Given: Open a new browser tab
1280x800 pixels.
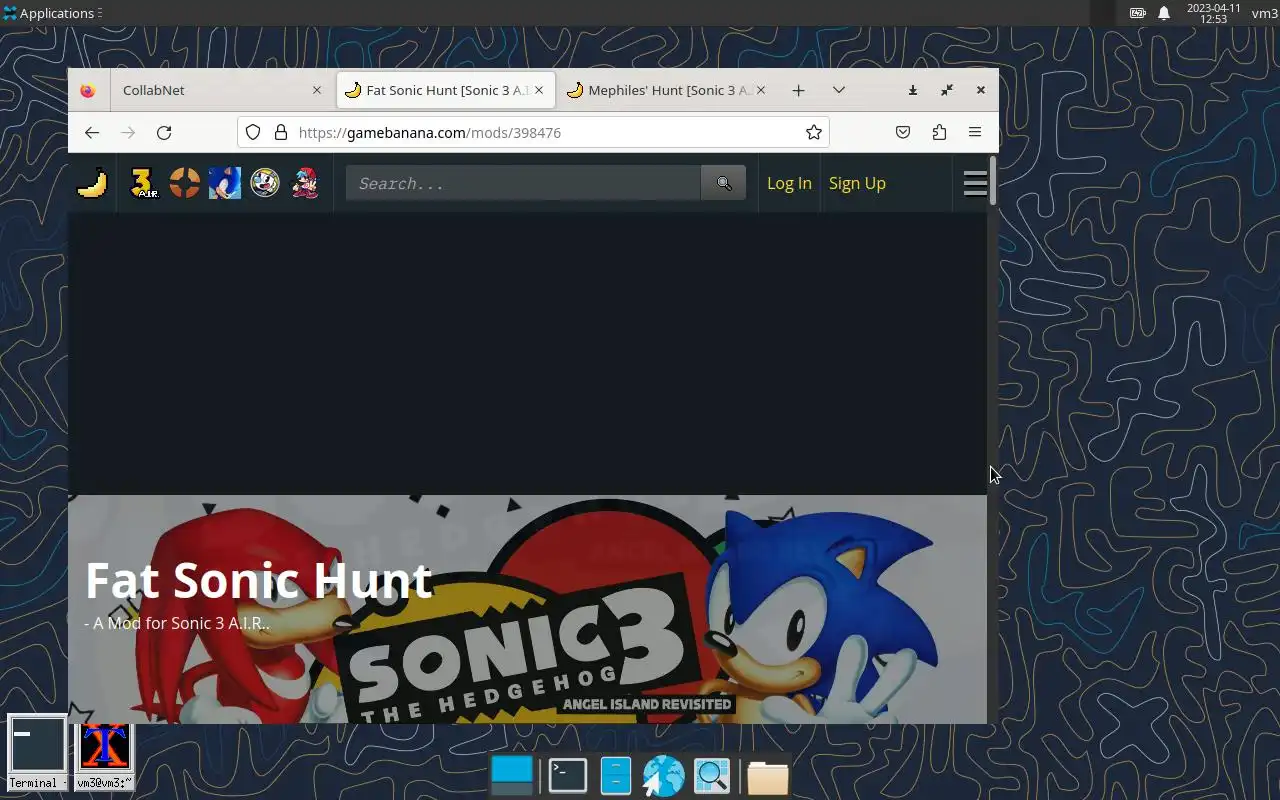Looking at the screenshot, I should tap(798, 90).
